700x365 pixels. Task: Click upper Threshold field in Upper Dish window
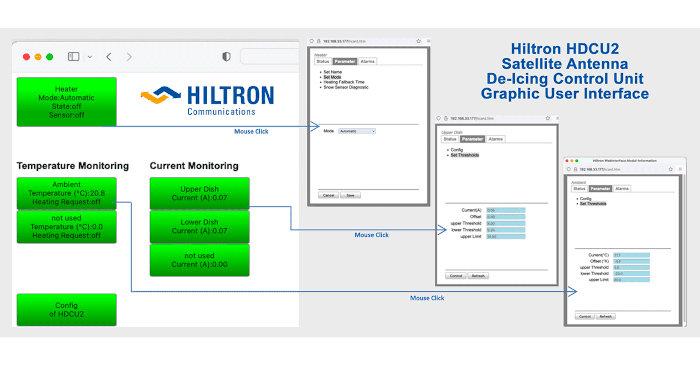coord(506,224)
